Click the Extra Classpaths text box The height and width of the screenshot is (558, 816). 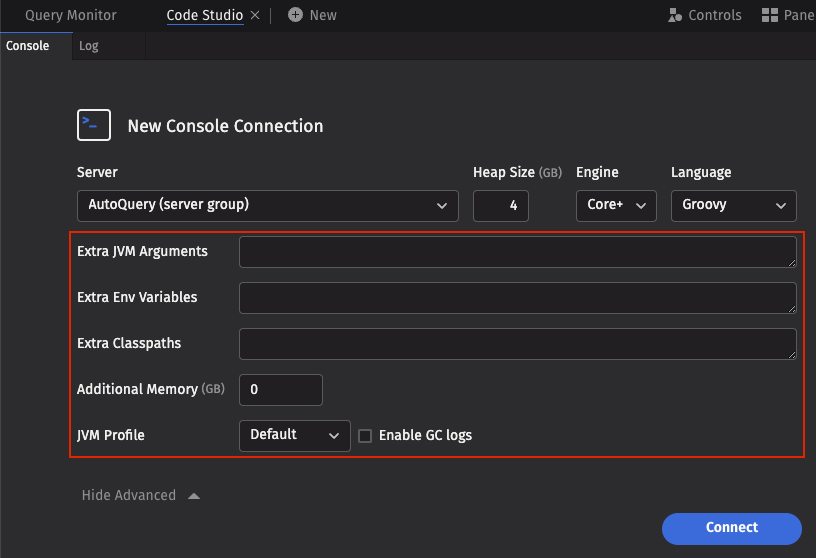click(x=517, y=344)
